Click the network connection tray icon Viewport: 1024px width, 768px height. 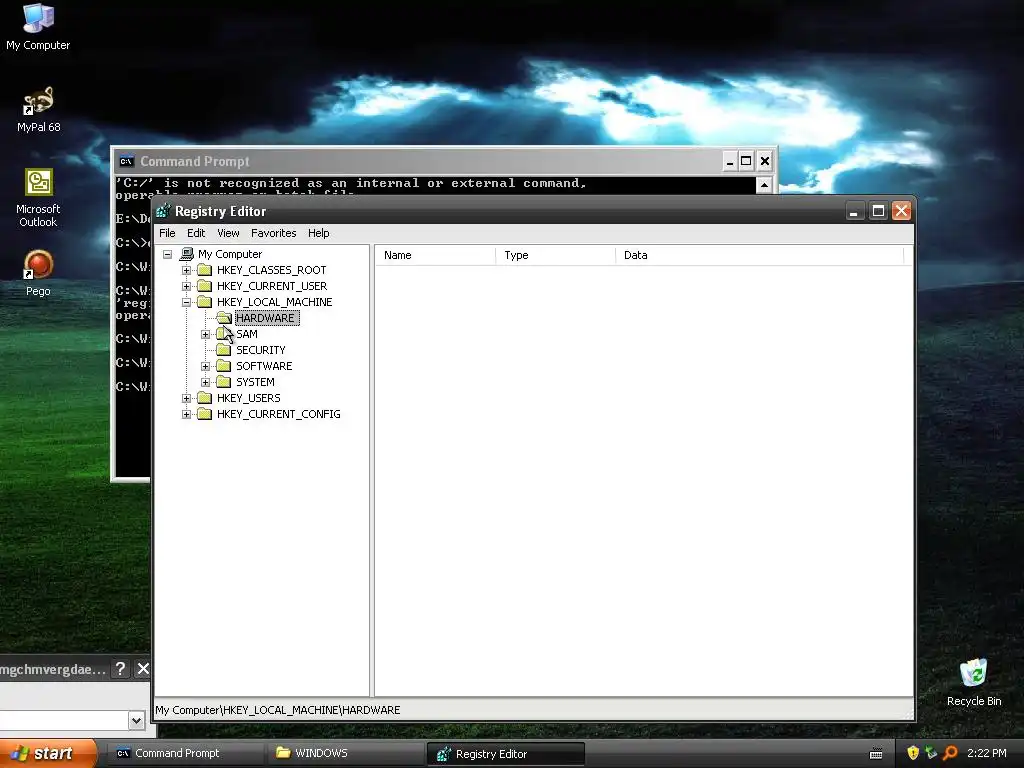point(931,753)
